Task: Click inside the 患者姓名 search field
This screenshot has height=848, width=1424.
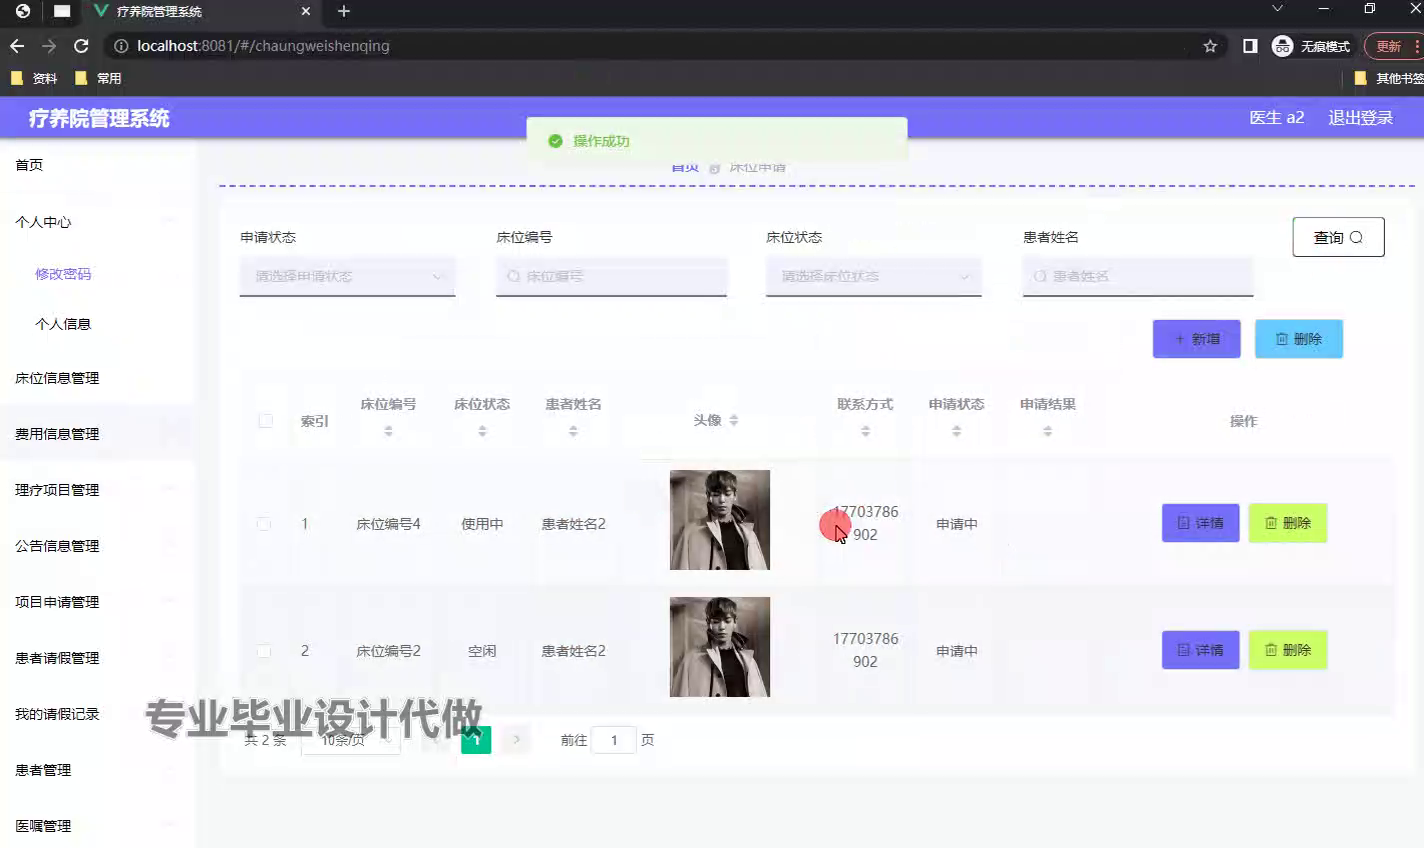Action: click(1137, 277)
